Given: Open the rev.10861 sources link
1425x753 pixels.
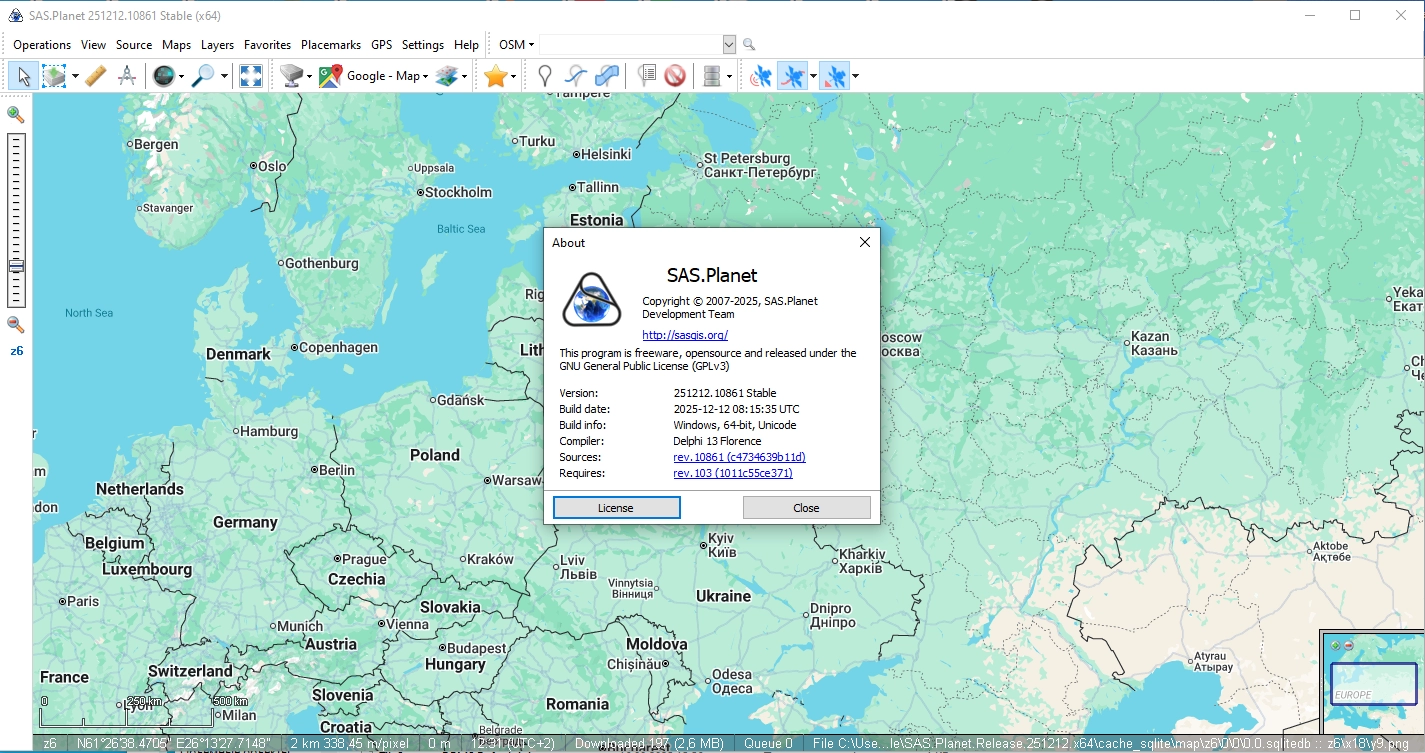Looking at the screenshot, I should coord(739,457).
